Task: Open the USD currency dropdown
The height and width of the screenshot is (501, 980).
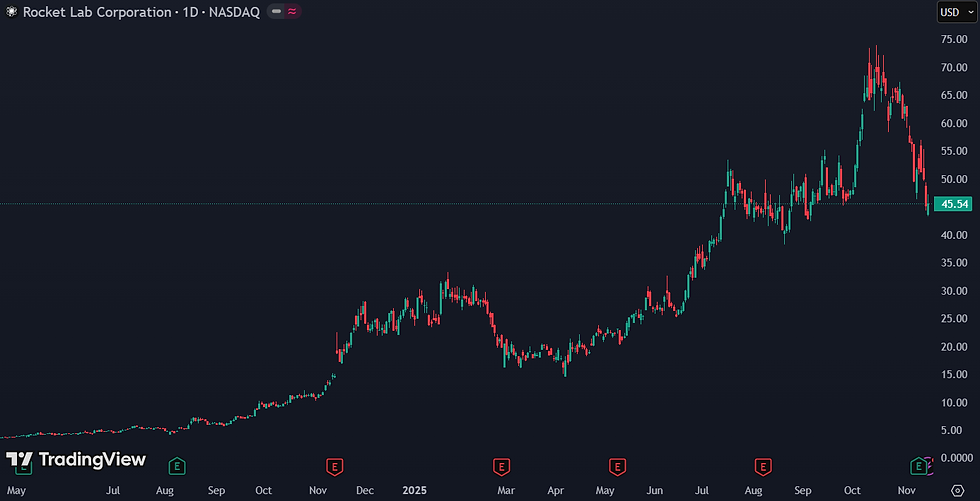Action: 957,12
